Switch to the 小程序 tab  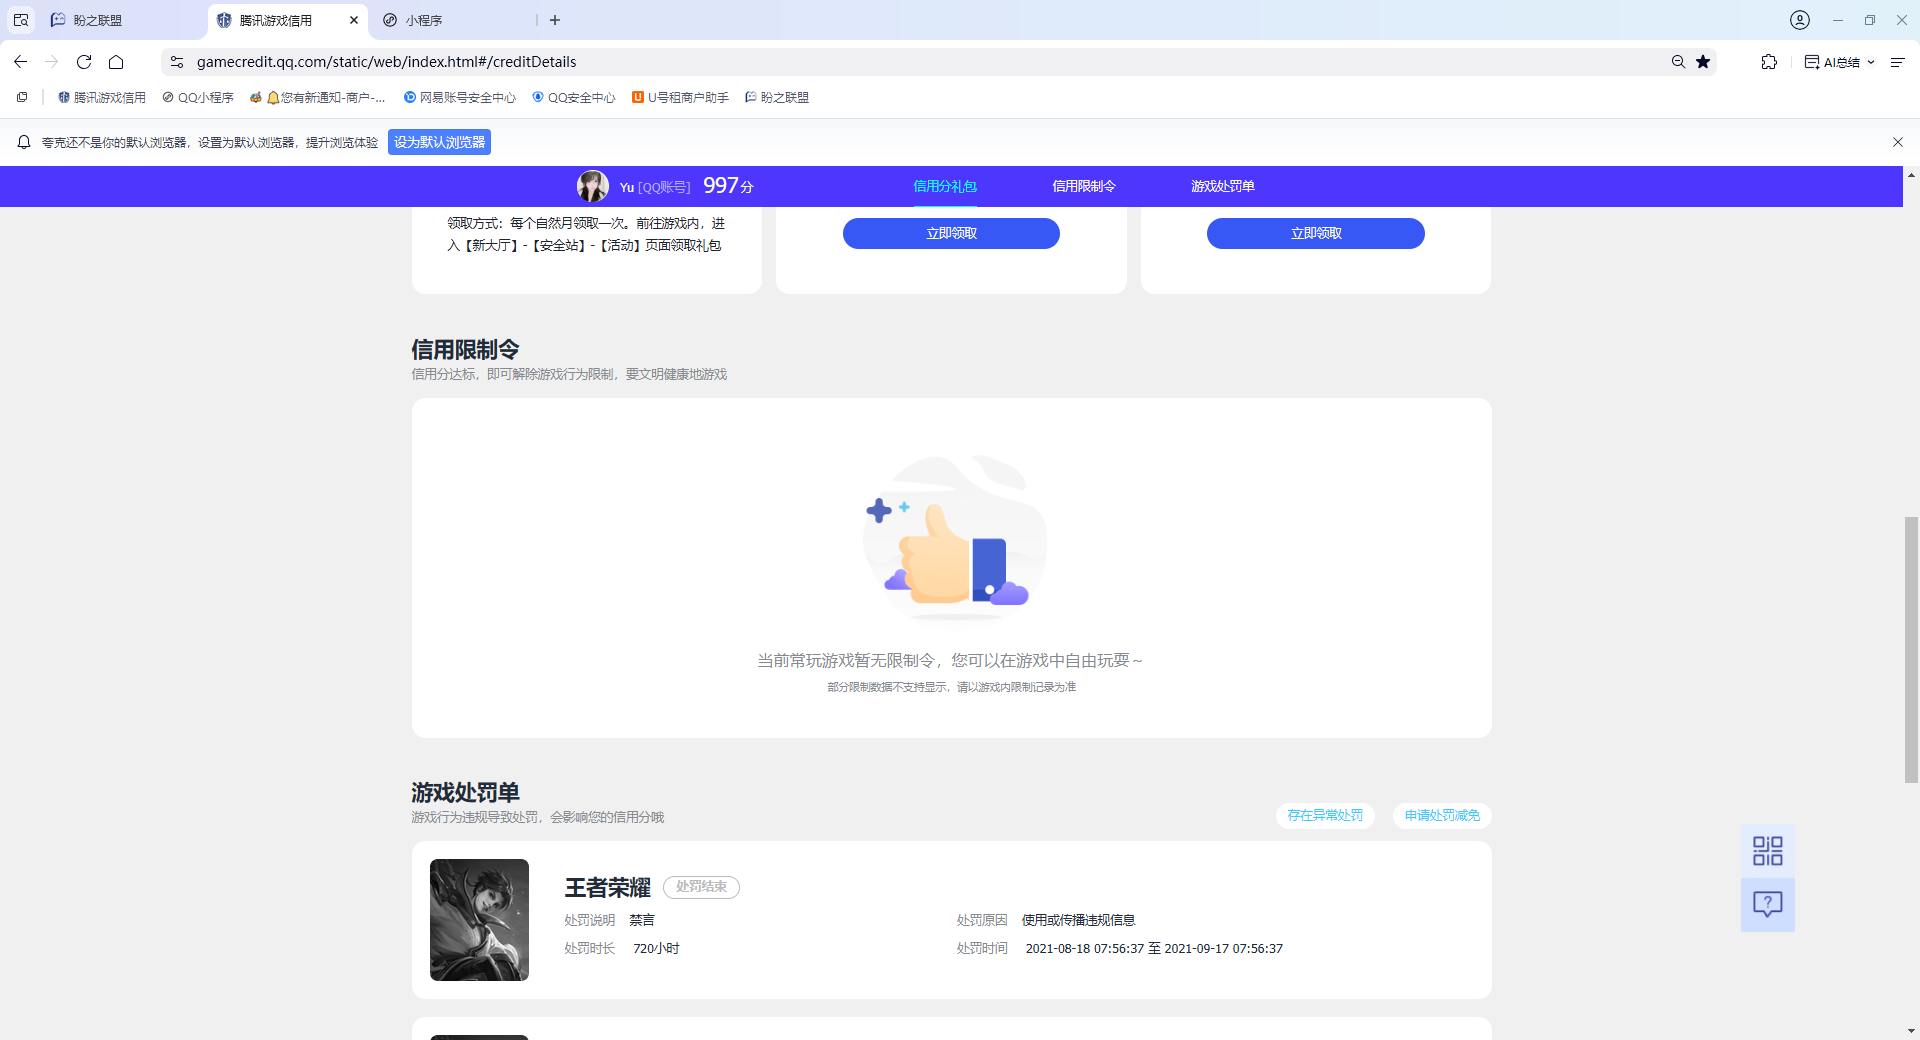pos(450,20)
